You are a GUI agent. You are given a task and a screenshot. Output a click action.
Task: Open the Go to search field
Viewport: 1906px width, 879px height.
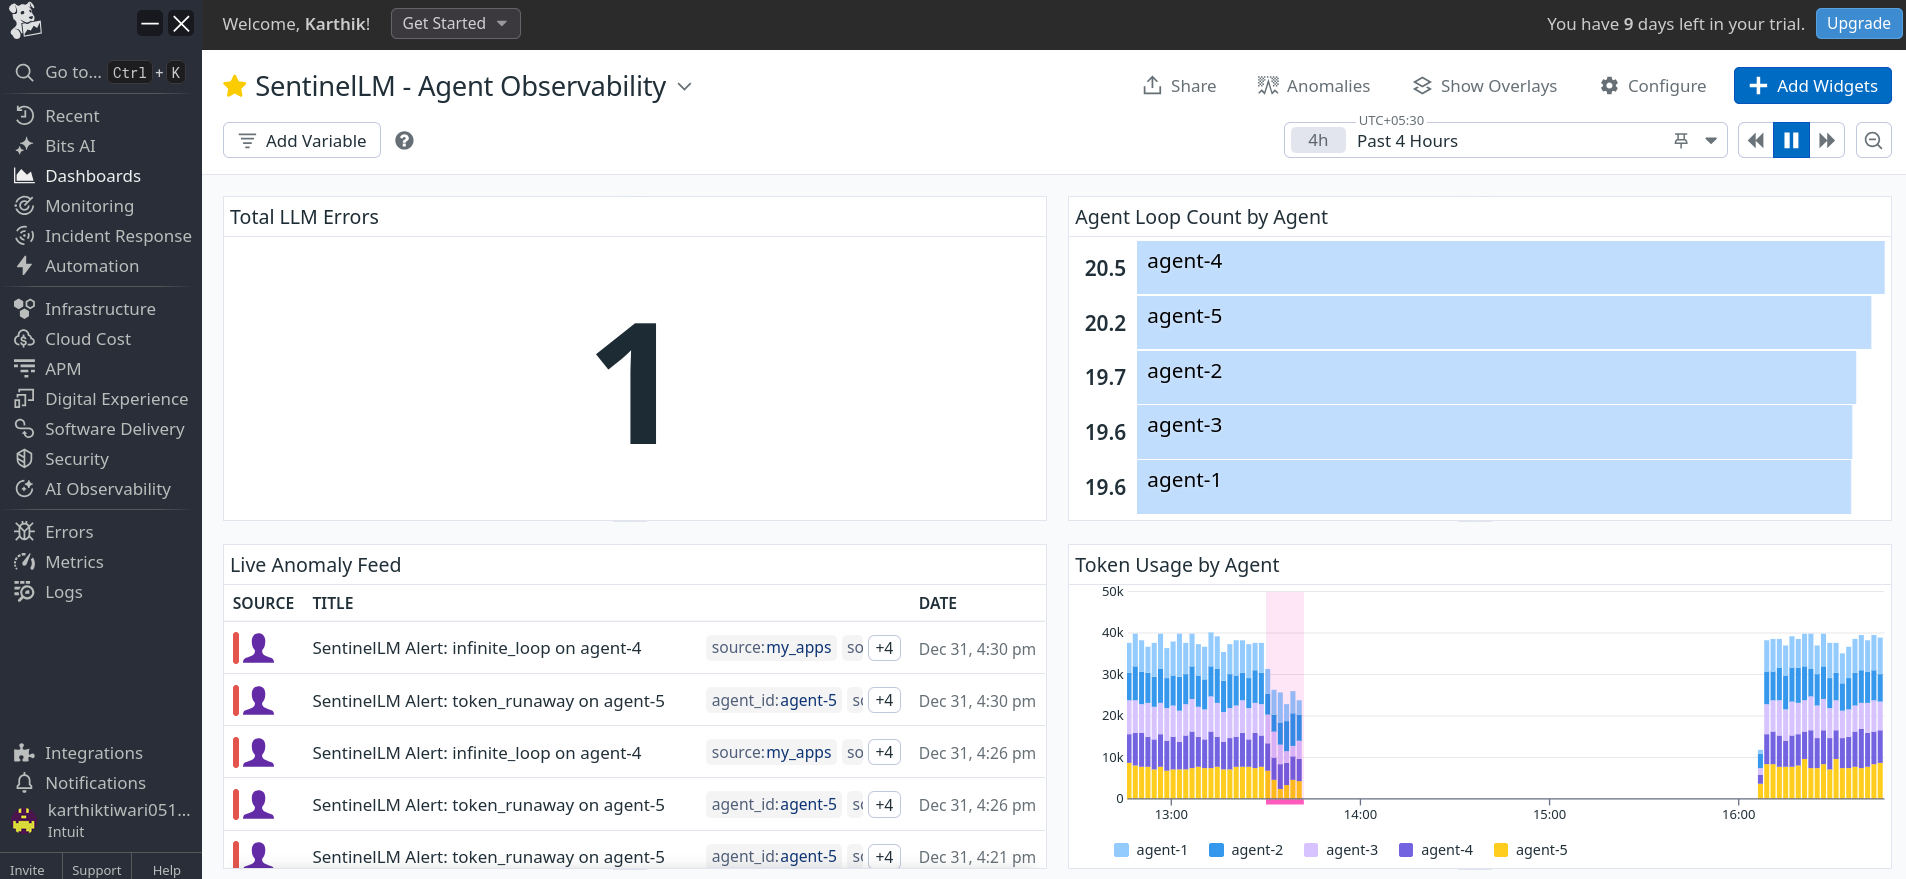click(100, 72)
